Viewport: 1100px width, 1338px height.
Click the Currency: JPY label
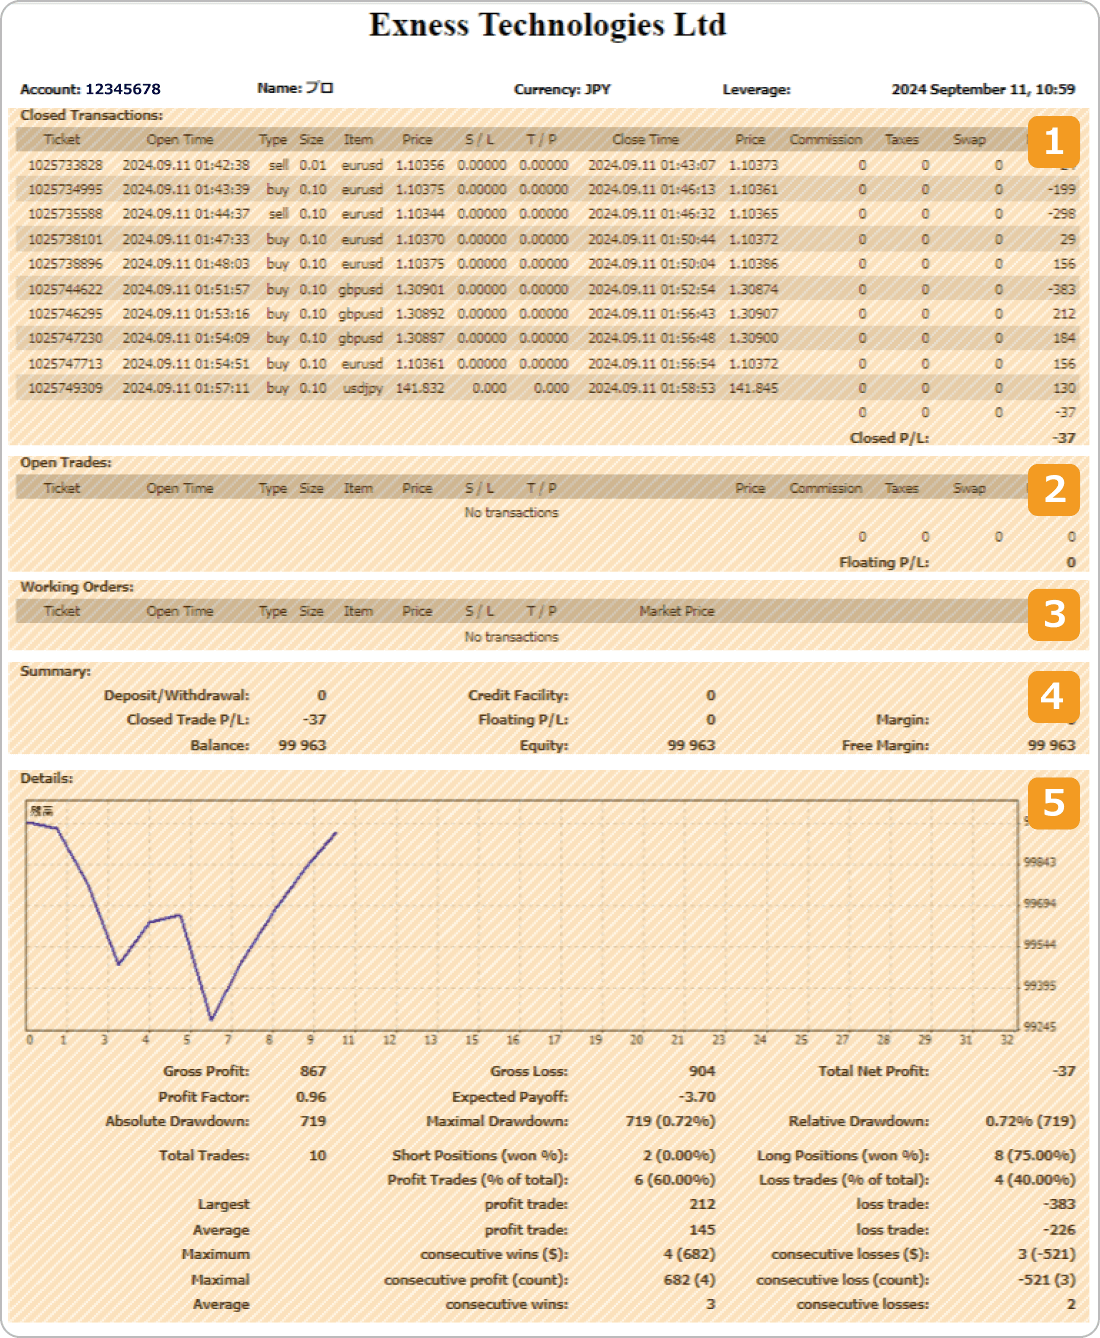[562, 89]
